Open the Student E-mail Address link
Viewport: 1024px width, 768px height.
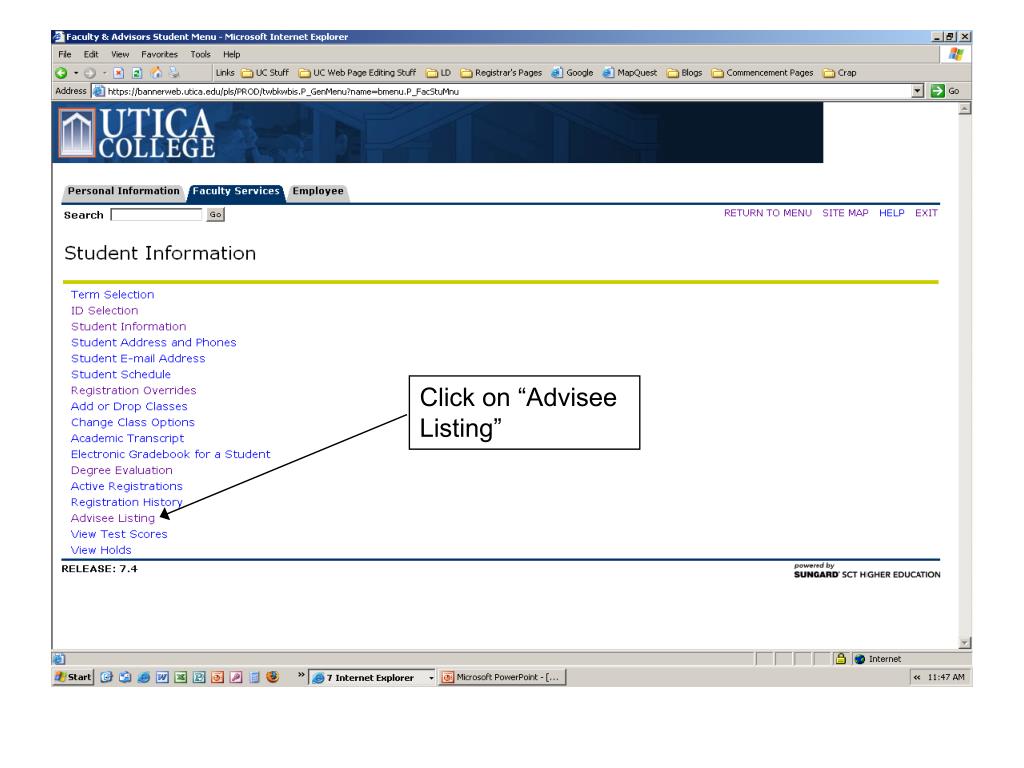(x=138, y=359)
